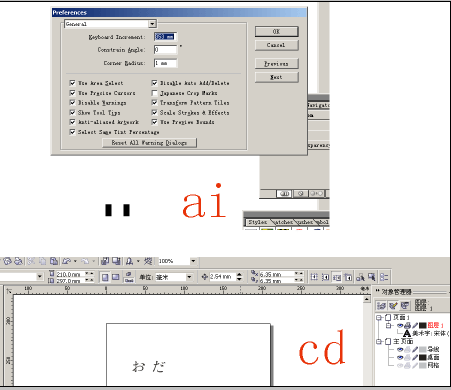Collapse the page 1 tree node
The height and width of the screenshot is (390, 451).
(379, 317)
